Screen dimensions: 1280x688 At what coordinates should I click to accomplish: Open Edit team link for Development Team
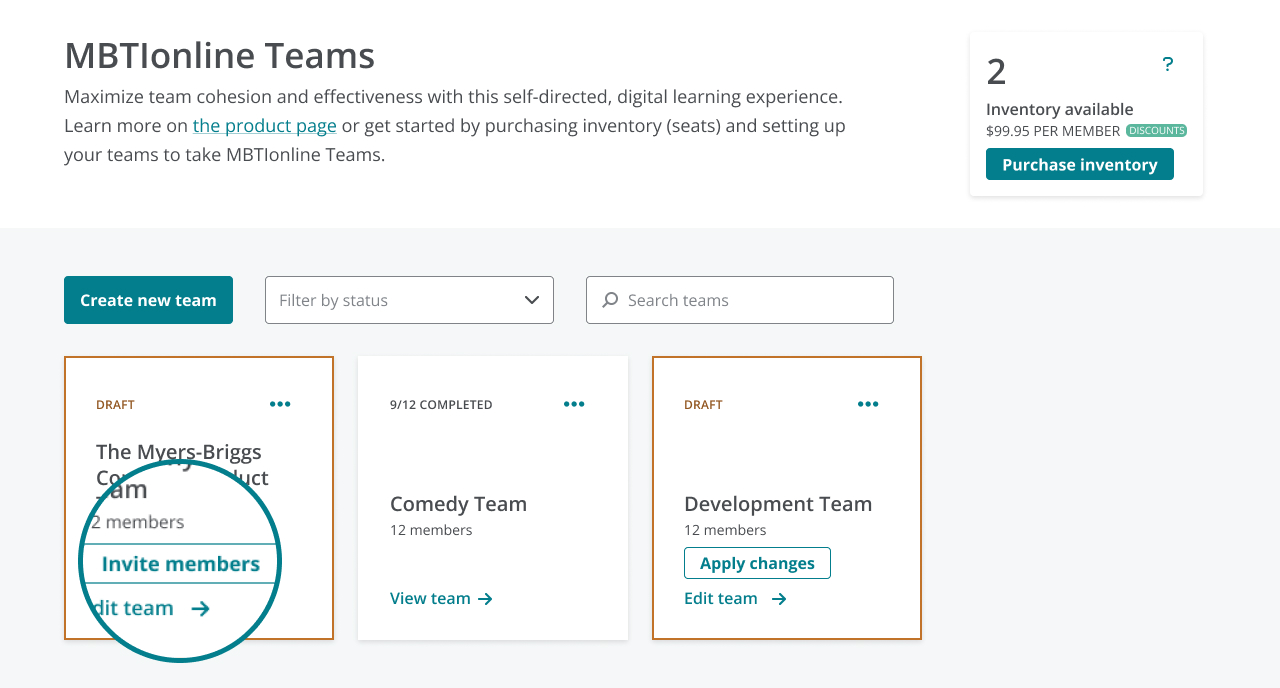(x=735, y=599)
